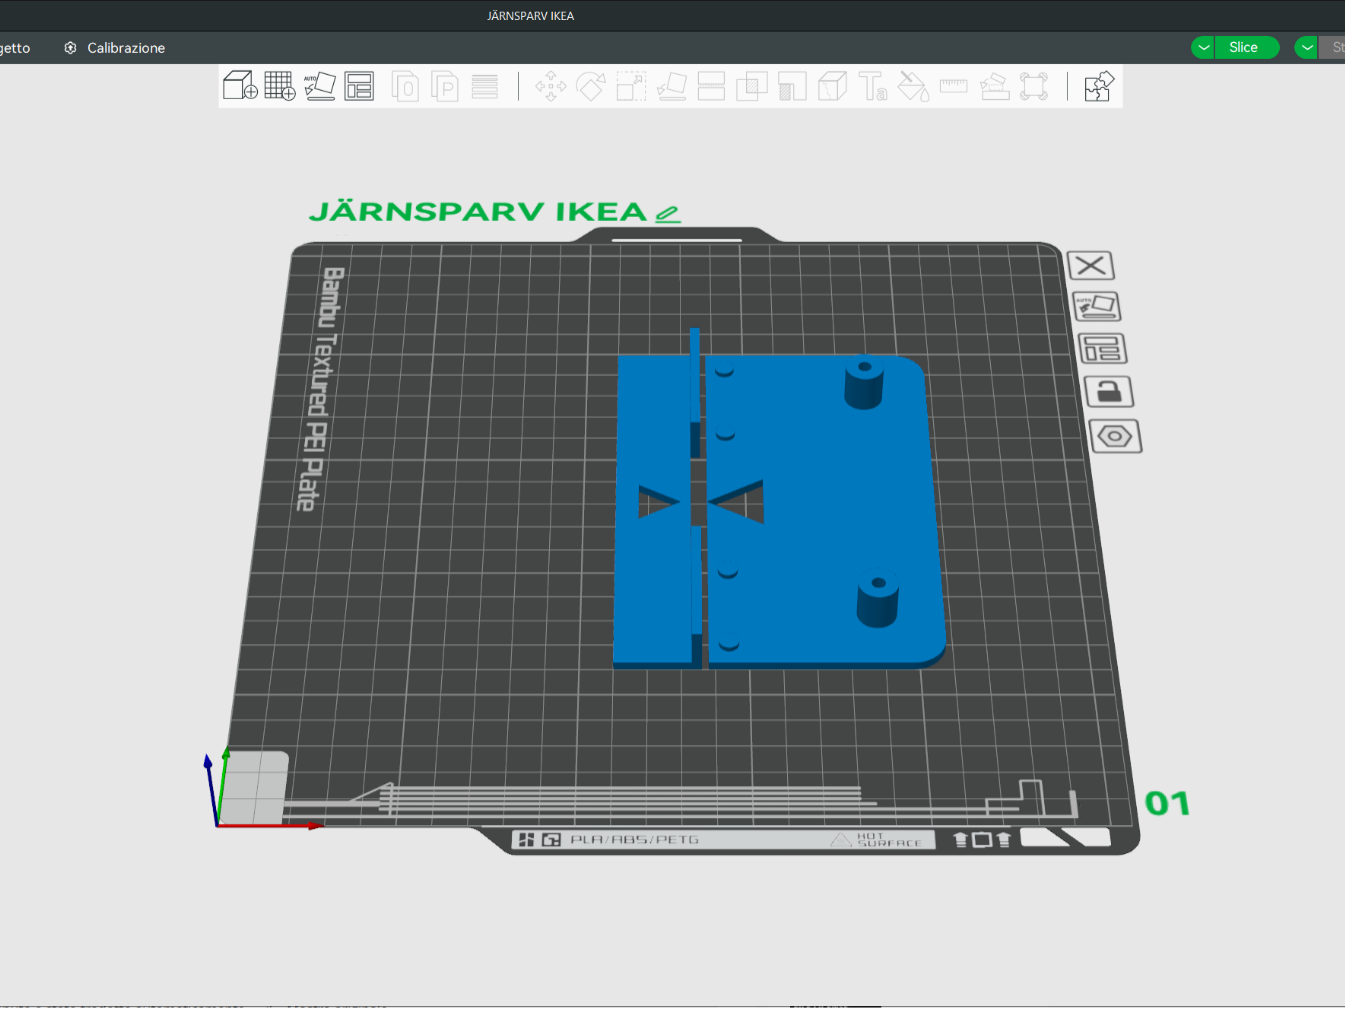This screenshot has width=1345, height=1009.
Task: Open the Color painting bucket tool
Action: pyautogui.click(x=913, y=86)
